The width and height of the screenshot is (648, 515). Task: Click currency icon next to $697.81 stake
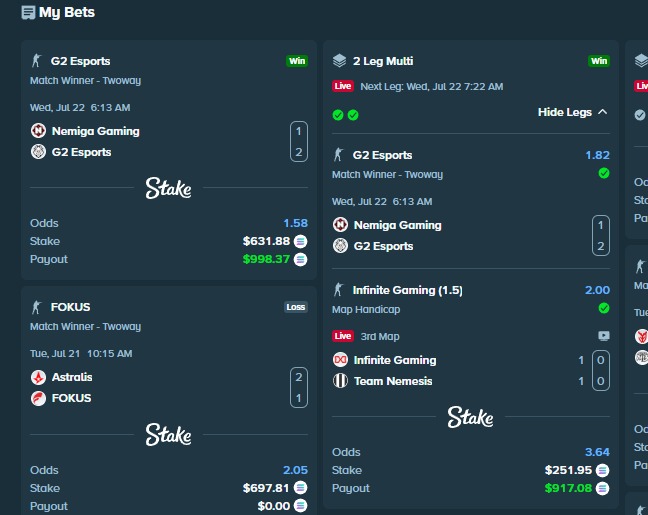(x=300, y=488)
